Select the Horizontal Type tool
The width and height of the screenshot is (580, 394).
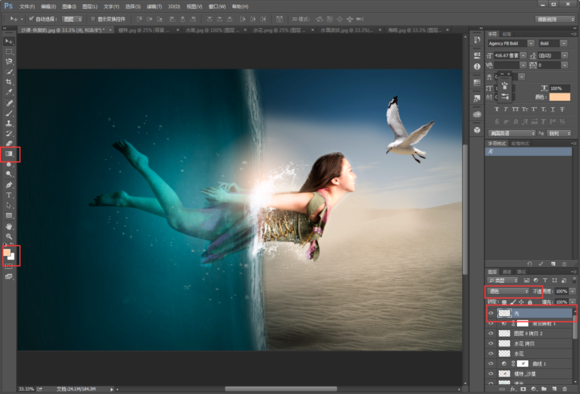pyautogui.click(x=9, y=195)
